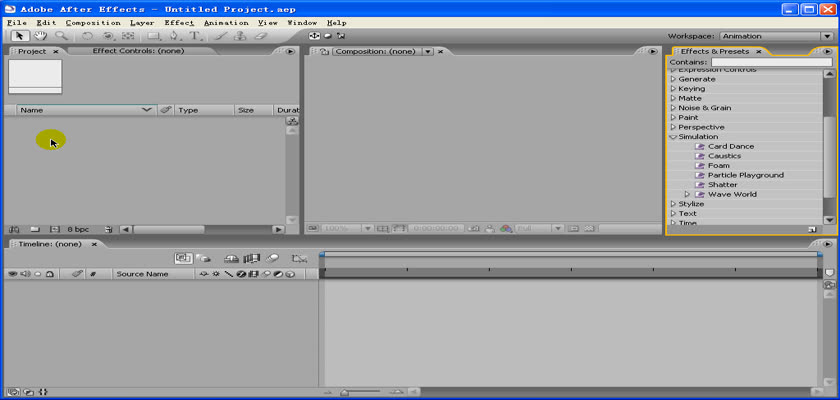Toggle frame blending in Timeline
The image size is (840, 400).
252,258
